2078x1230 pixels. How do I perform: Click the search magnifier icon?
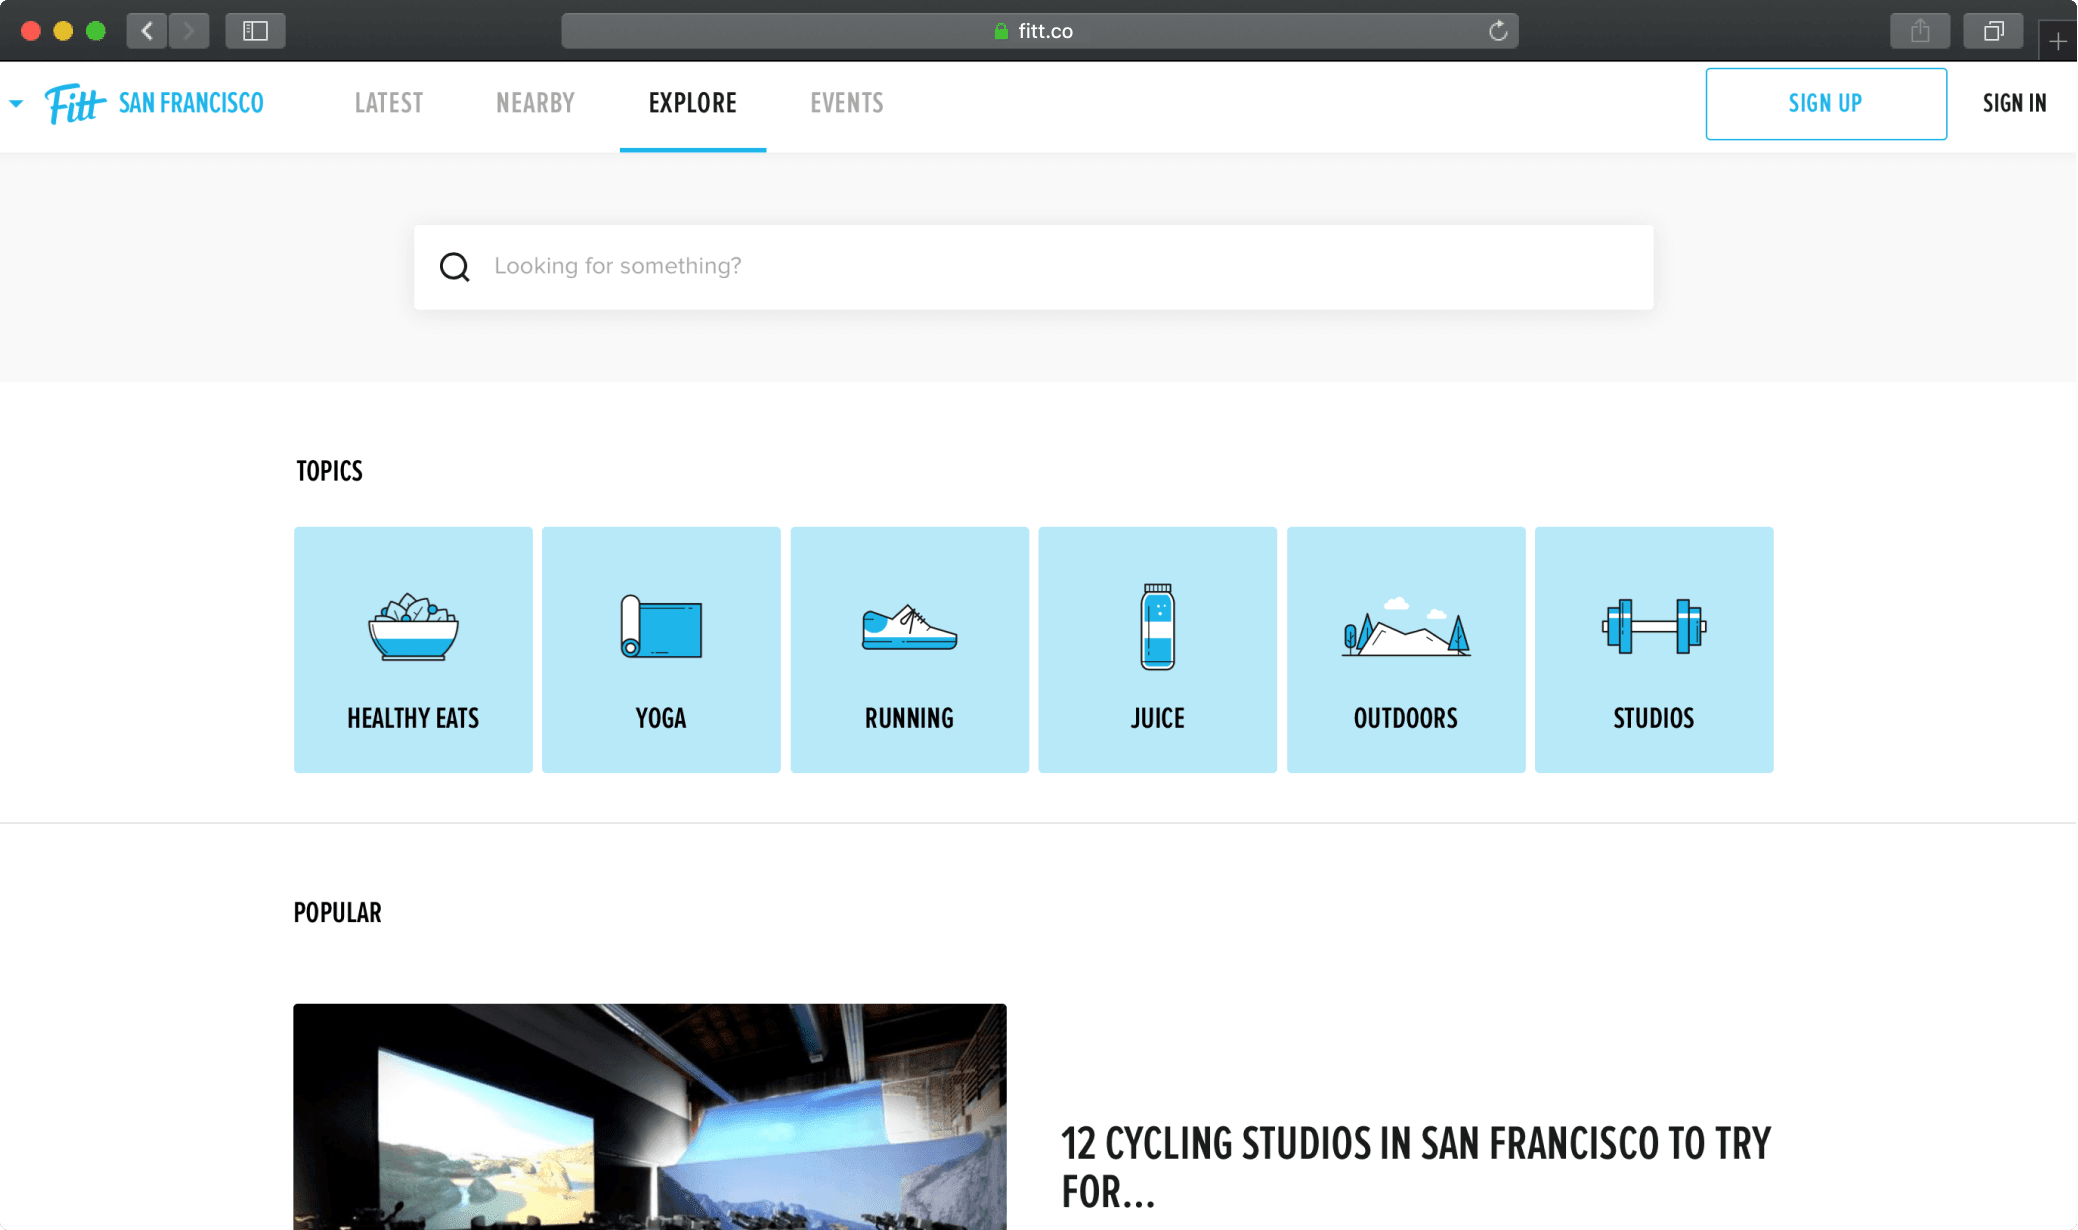point(454,266)
